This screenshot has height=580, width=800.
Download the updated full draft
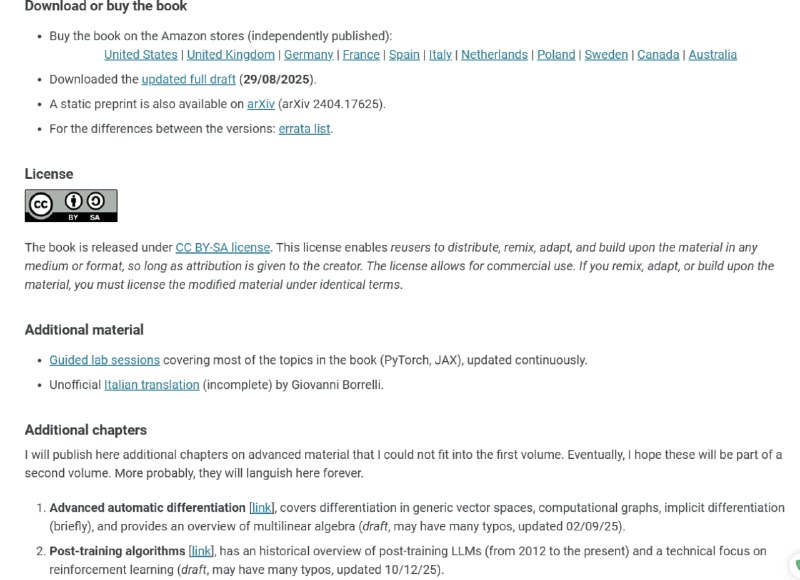coord(188,79)
